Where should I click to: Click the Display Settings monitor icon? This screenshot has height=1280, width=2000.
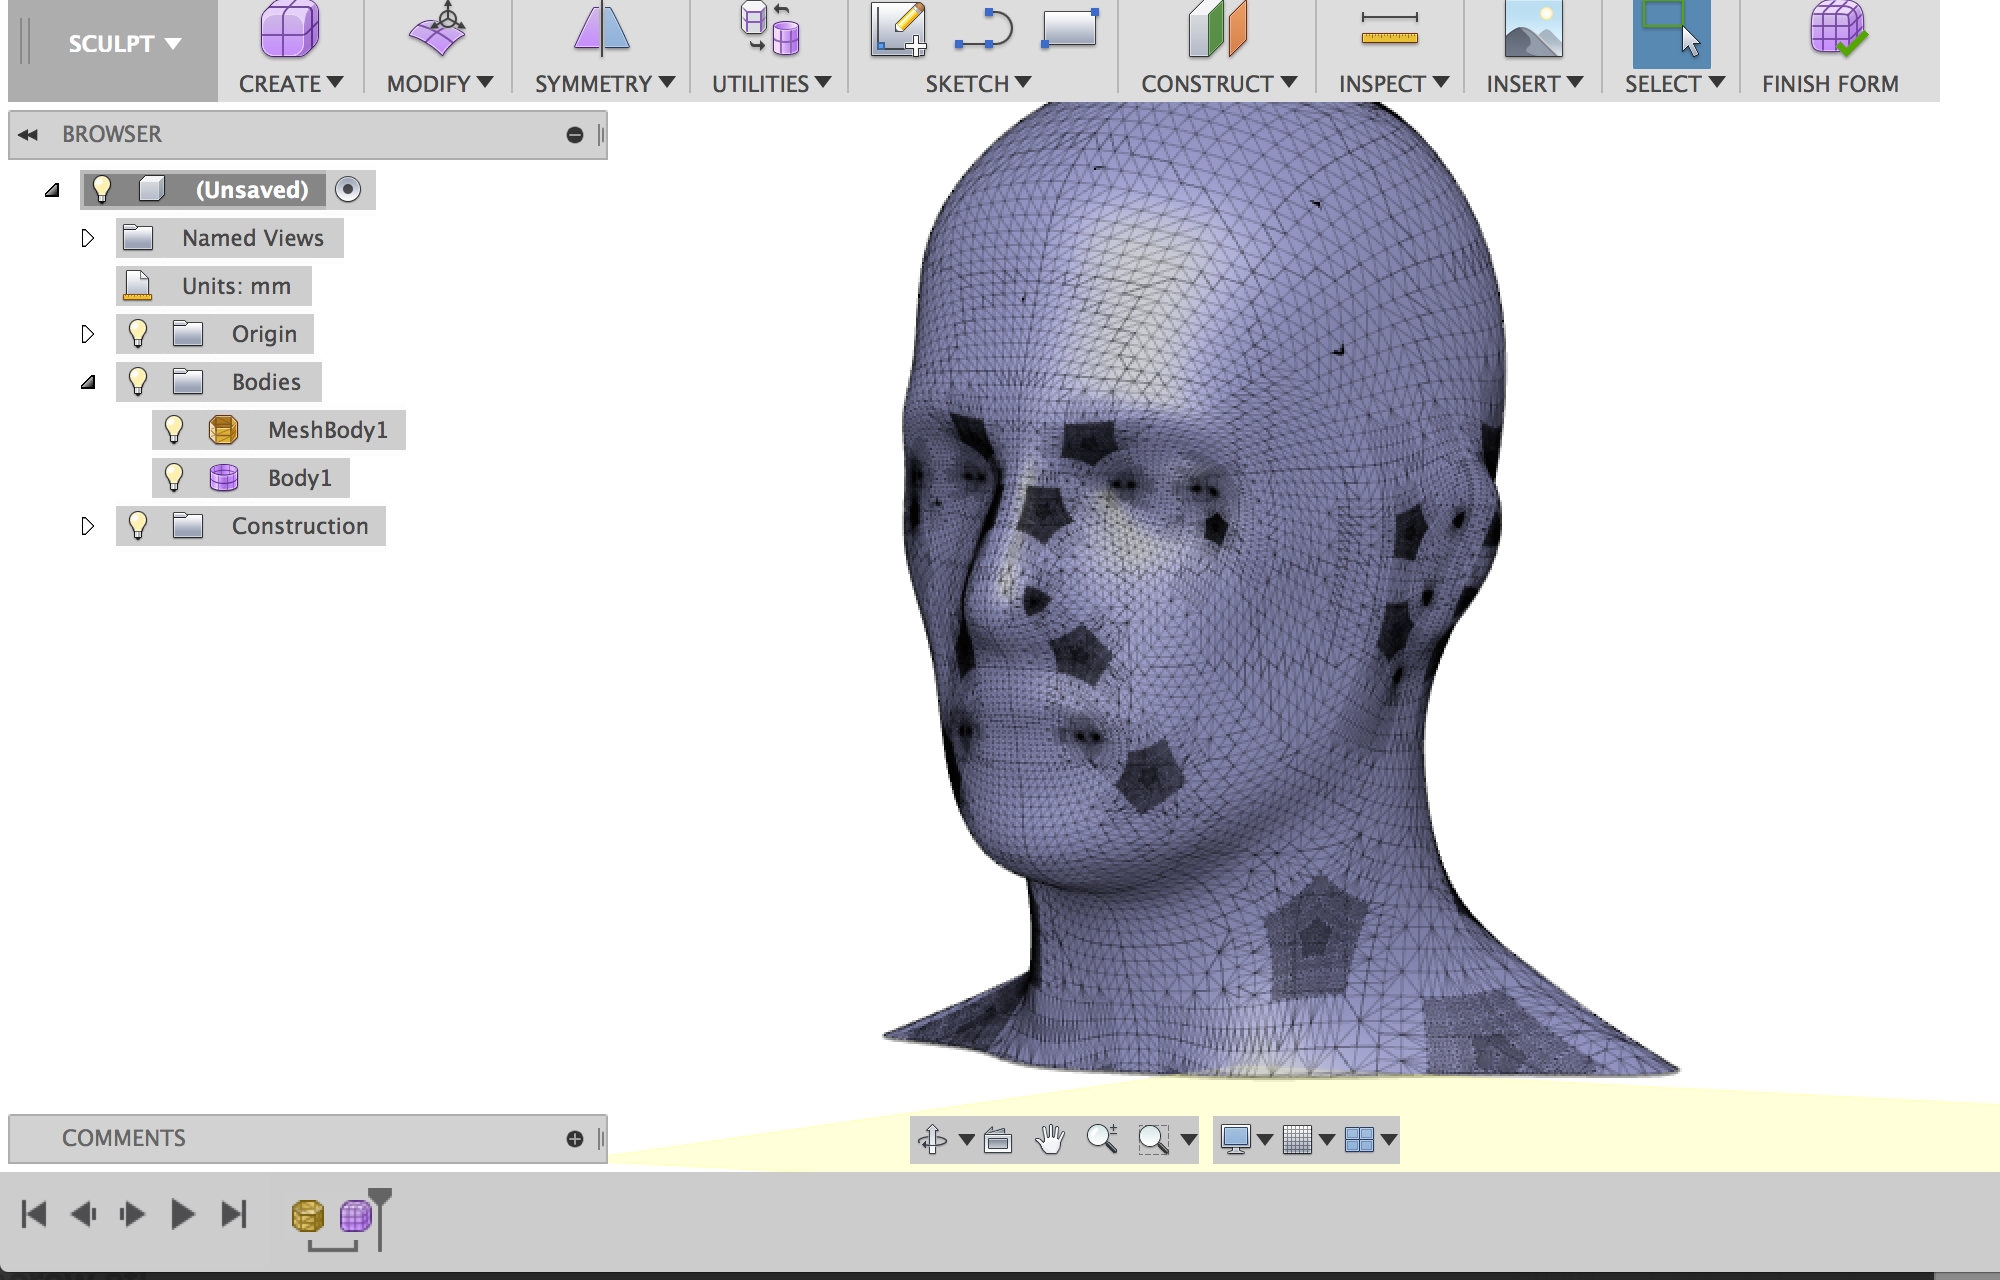tap(1236, 1139)
